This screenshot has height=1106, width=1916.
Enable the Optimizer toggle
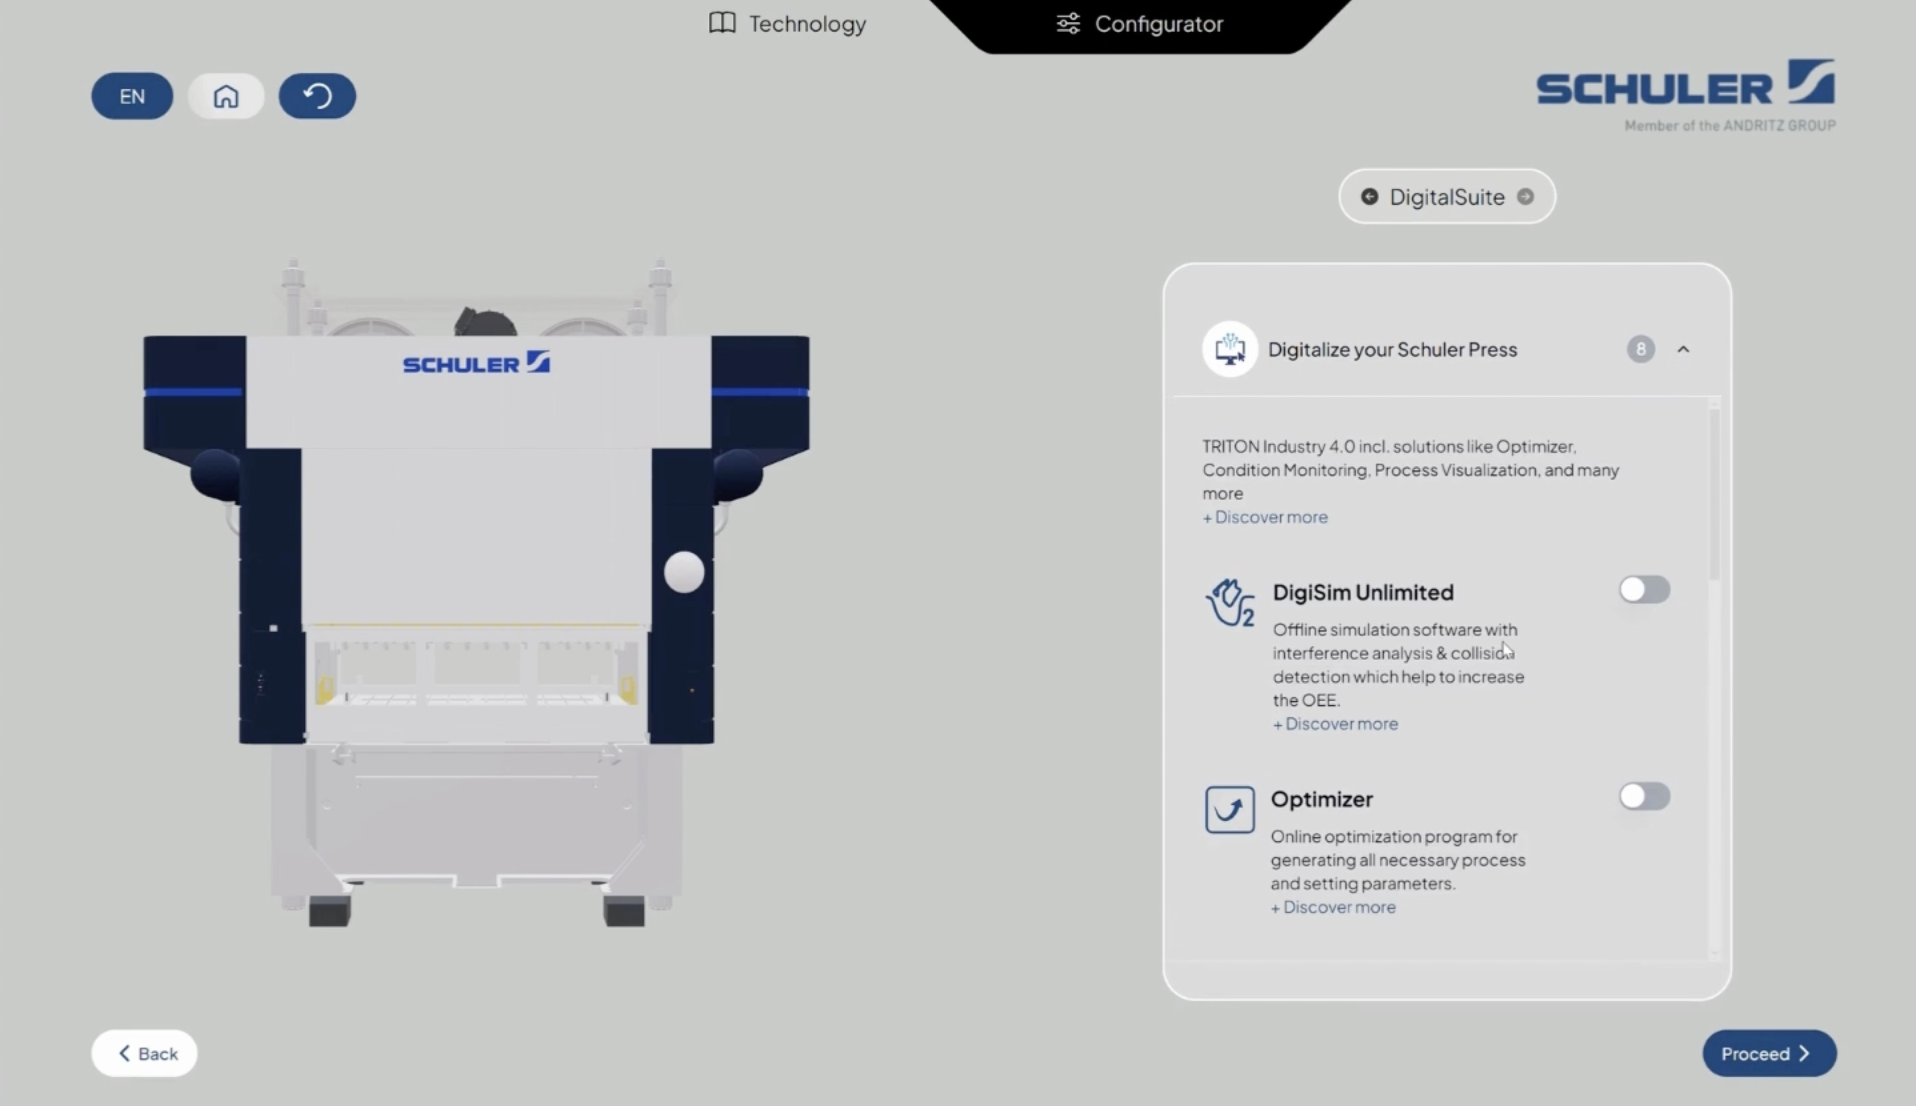pyautogui.click(x=1644, y=797)
